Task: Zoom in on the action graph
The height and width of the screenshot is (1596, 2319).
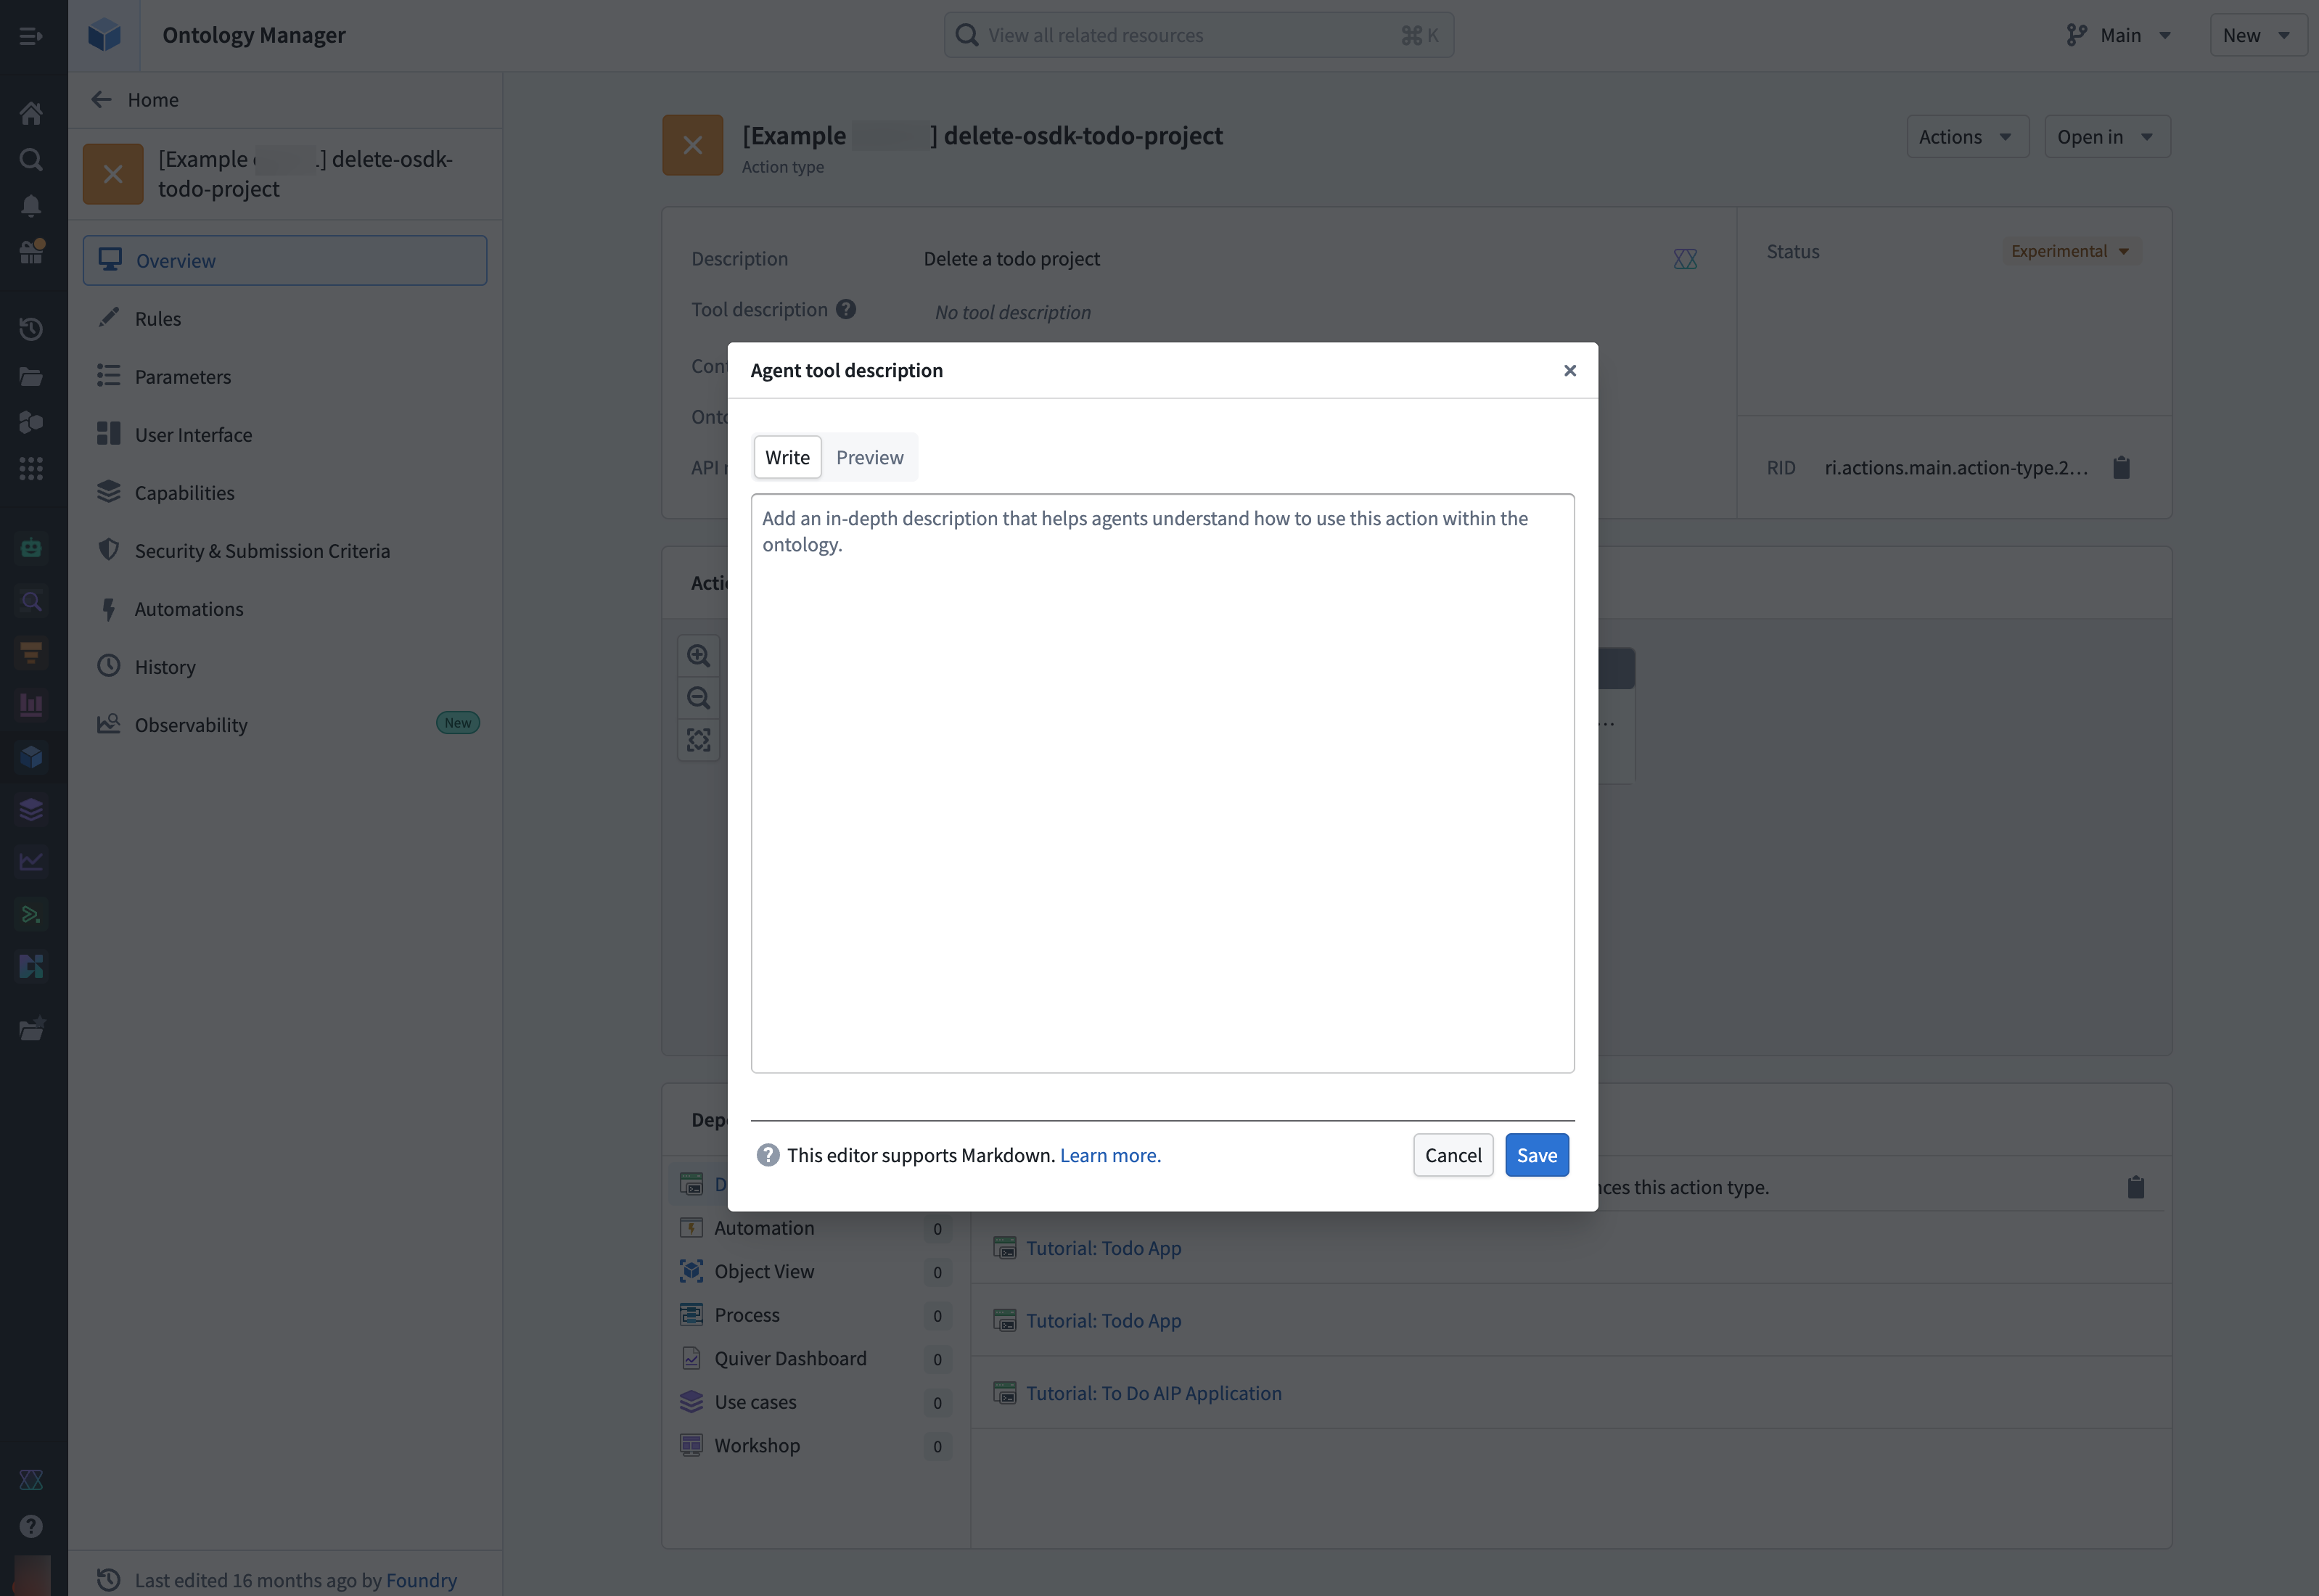Action: click(x=698, y=655)
